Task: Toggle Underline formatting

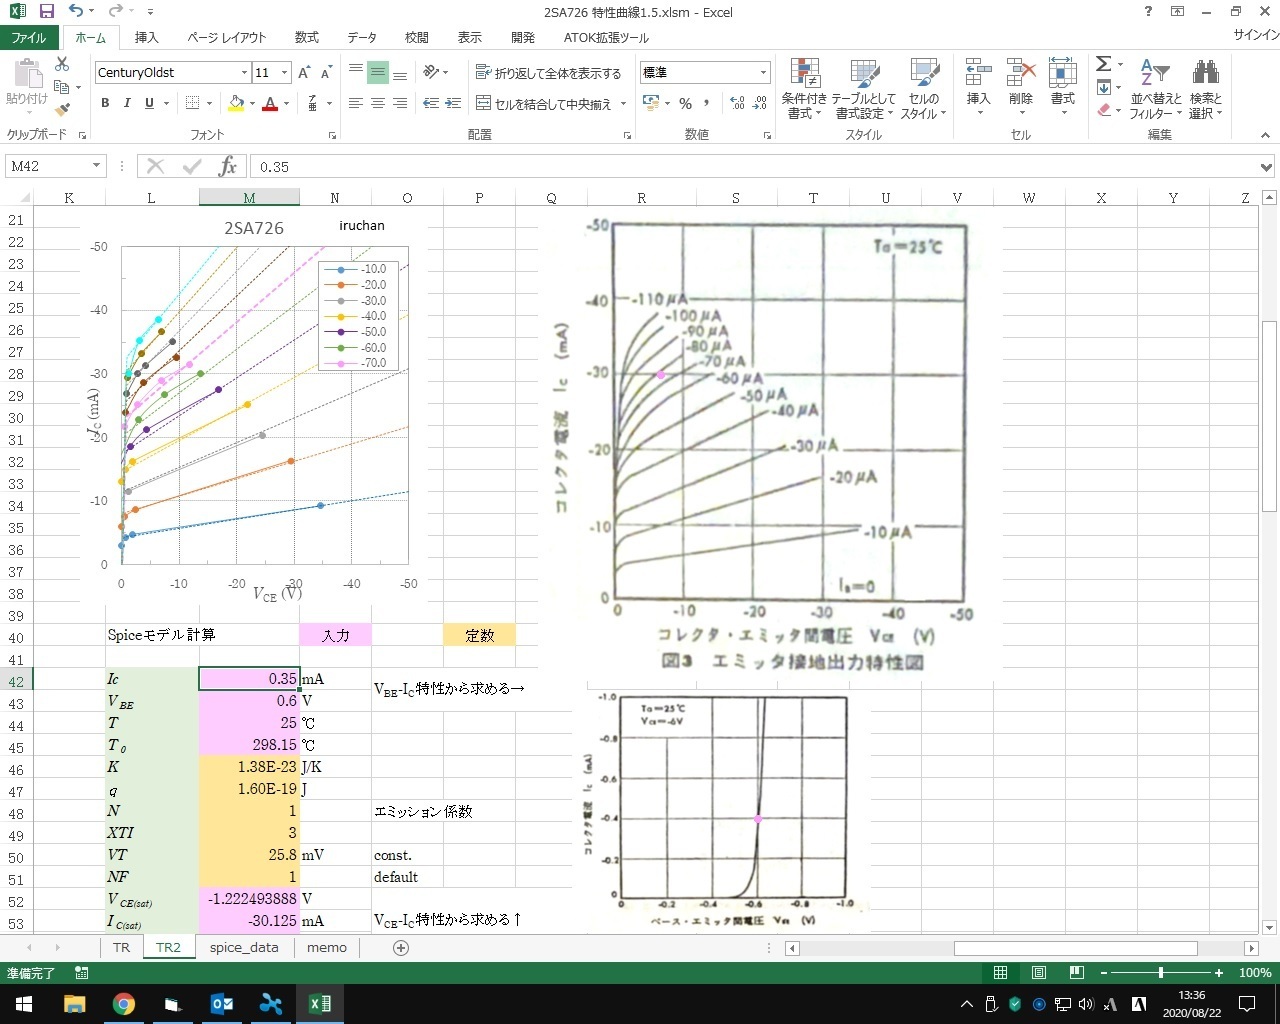Action: [x=149, y=103]
